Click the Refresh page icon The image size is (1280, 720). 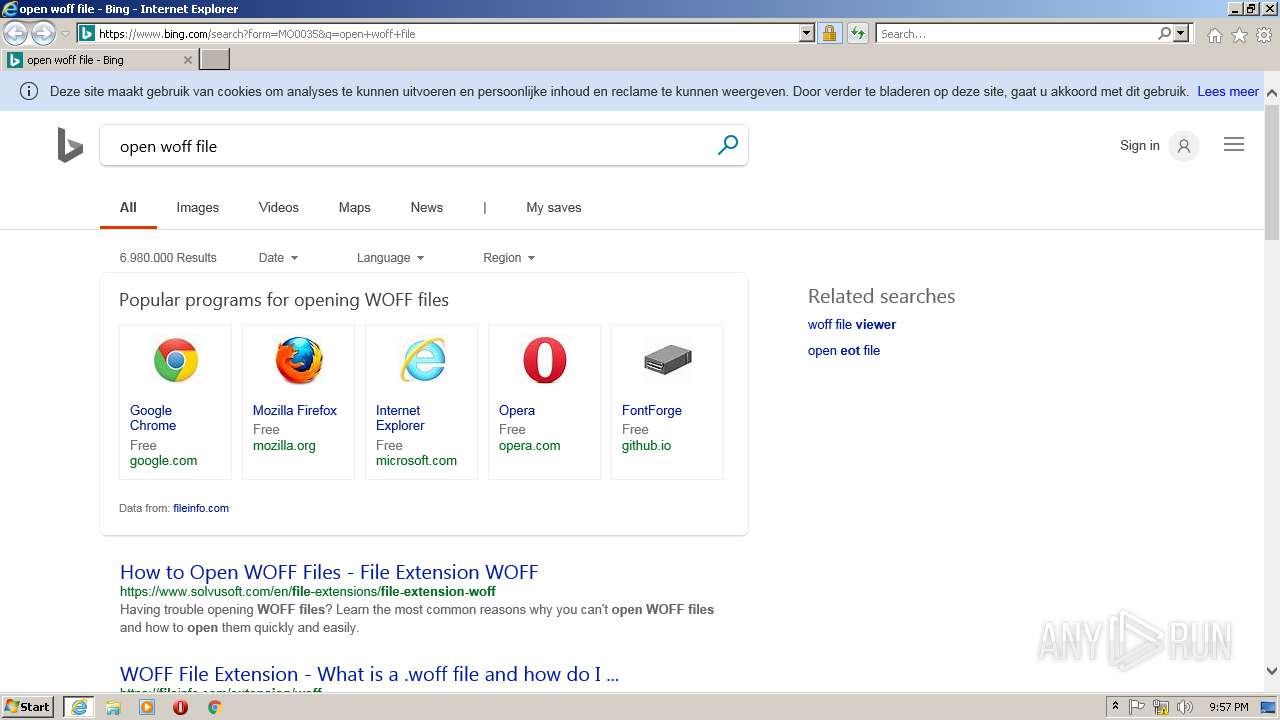[x=857, y=33]
